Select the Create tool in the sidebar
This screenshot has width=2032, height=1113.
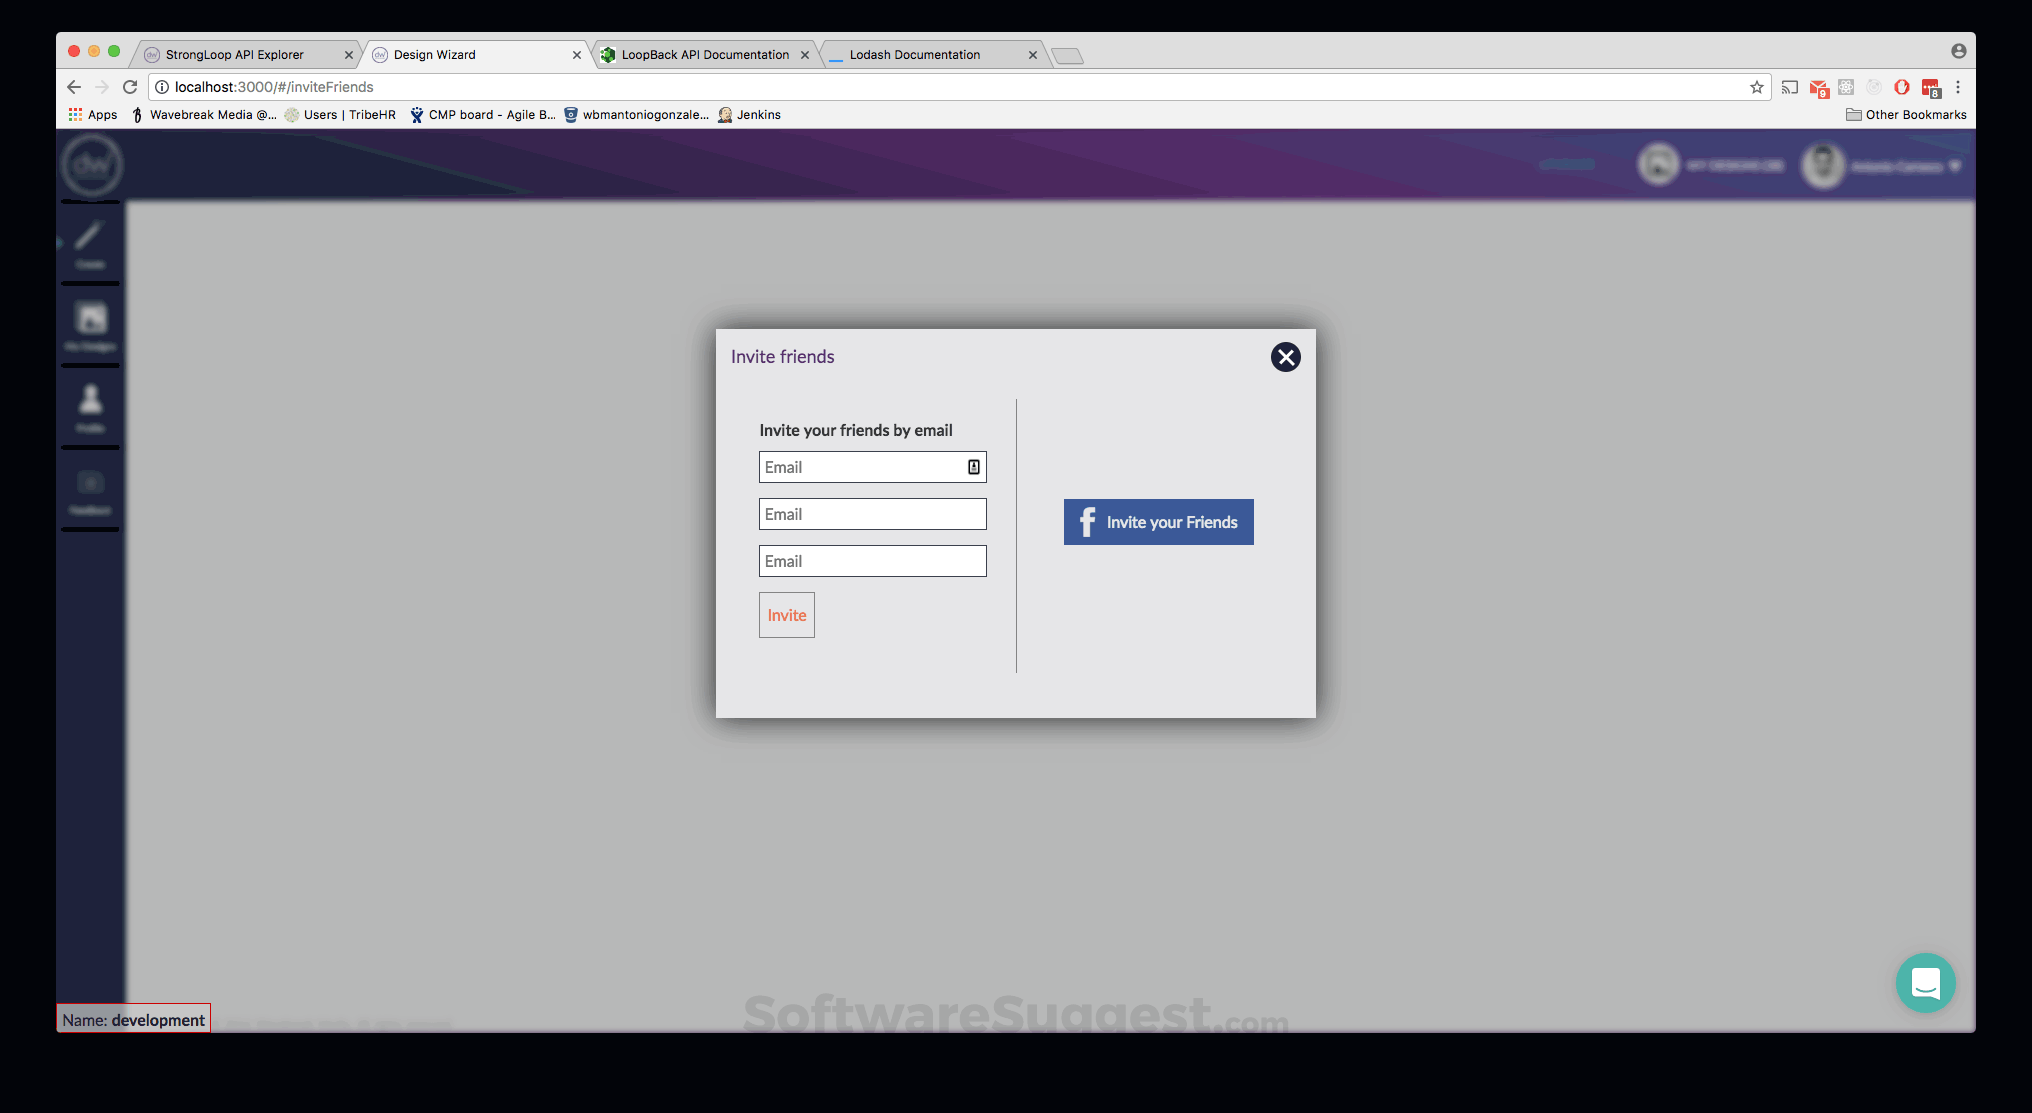click(x=90, y=243)
